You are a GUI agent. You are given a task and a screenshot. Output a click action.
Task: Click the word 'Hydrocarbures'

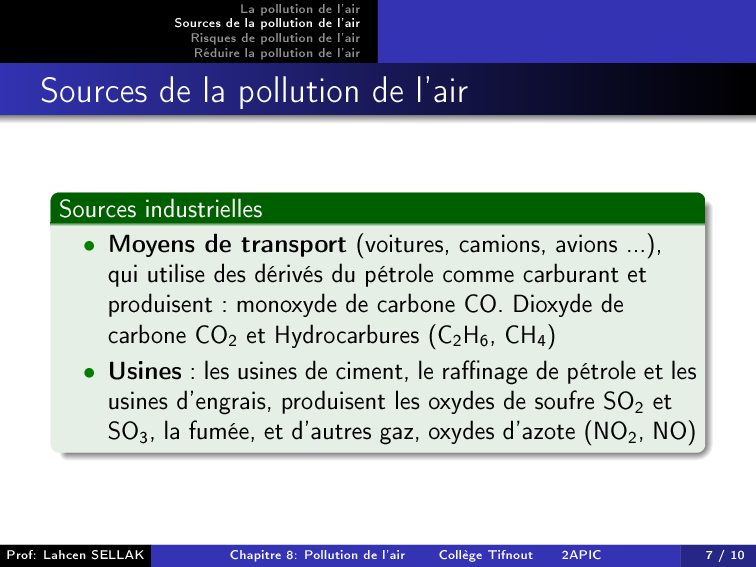pos(353,334)
